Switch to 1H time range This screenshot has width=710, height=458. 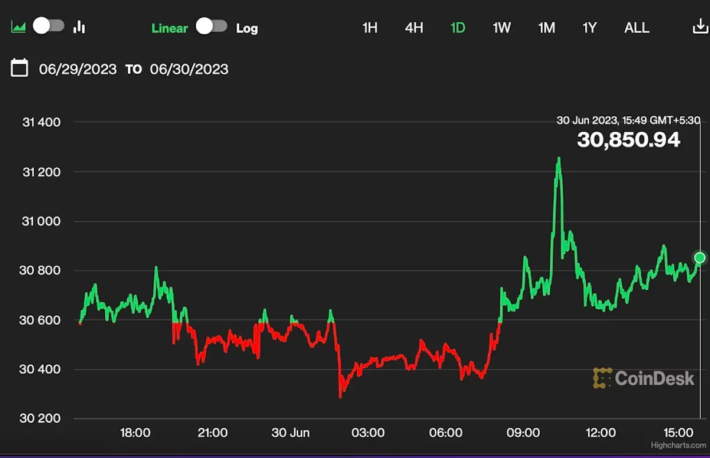pyautogui.click(x=370, y=28)
